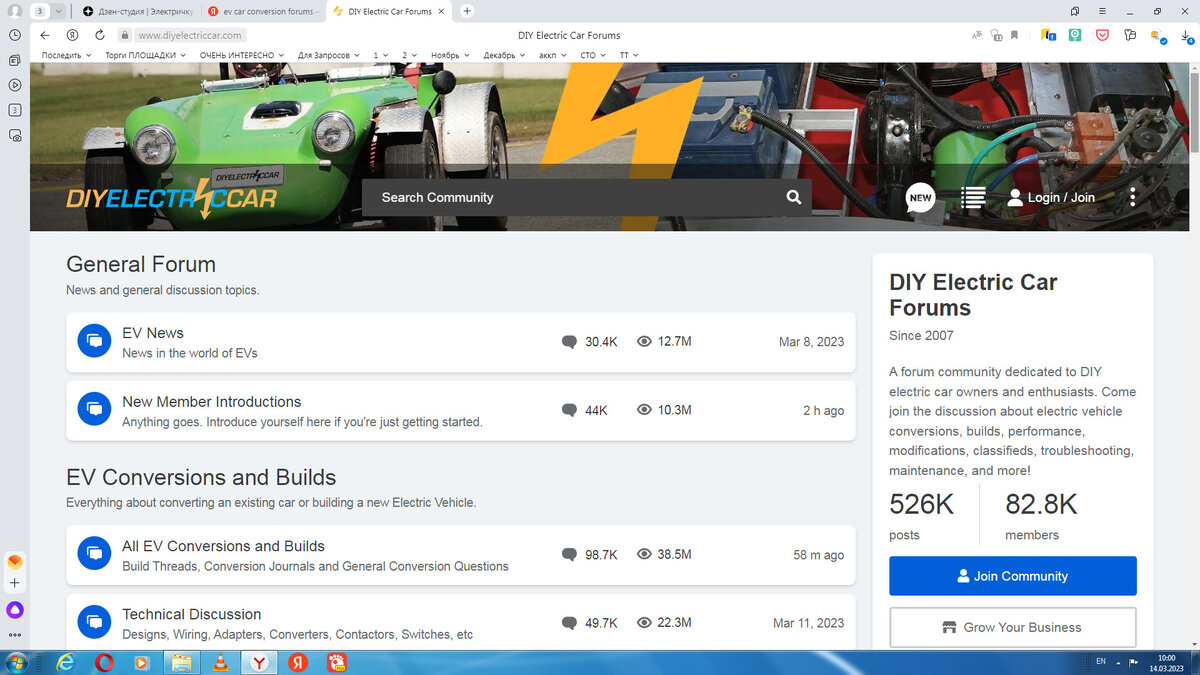The image size is (1200, 675).
Task: Open the extensions puzzle icon in toolbar
Action: pos(1130,35)
